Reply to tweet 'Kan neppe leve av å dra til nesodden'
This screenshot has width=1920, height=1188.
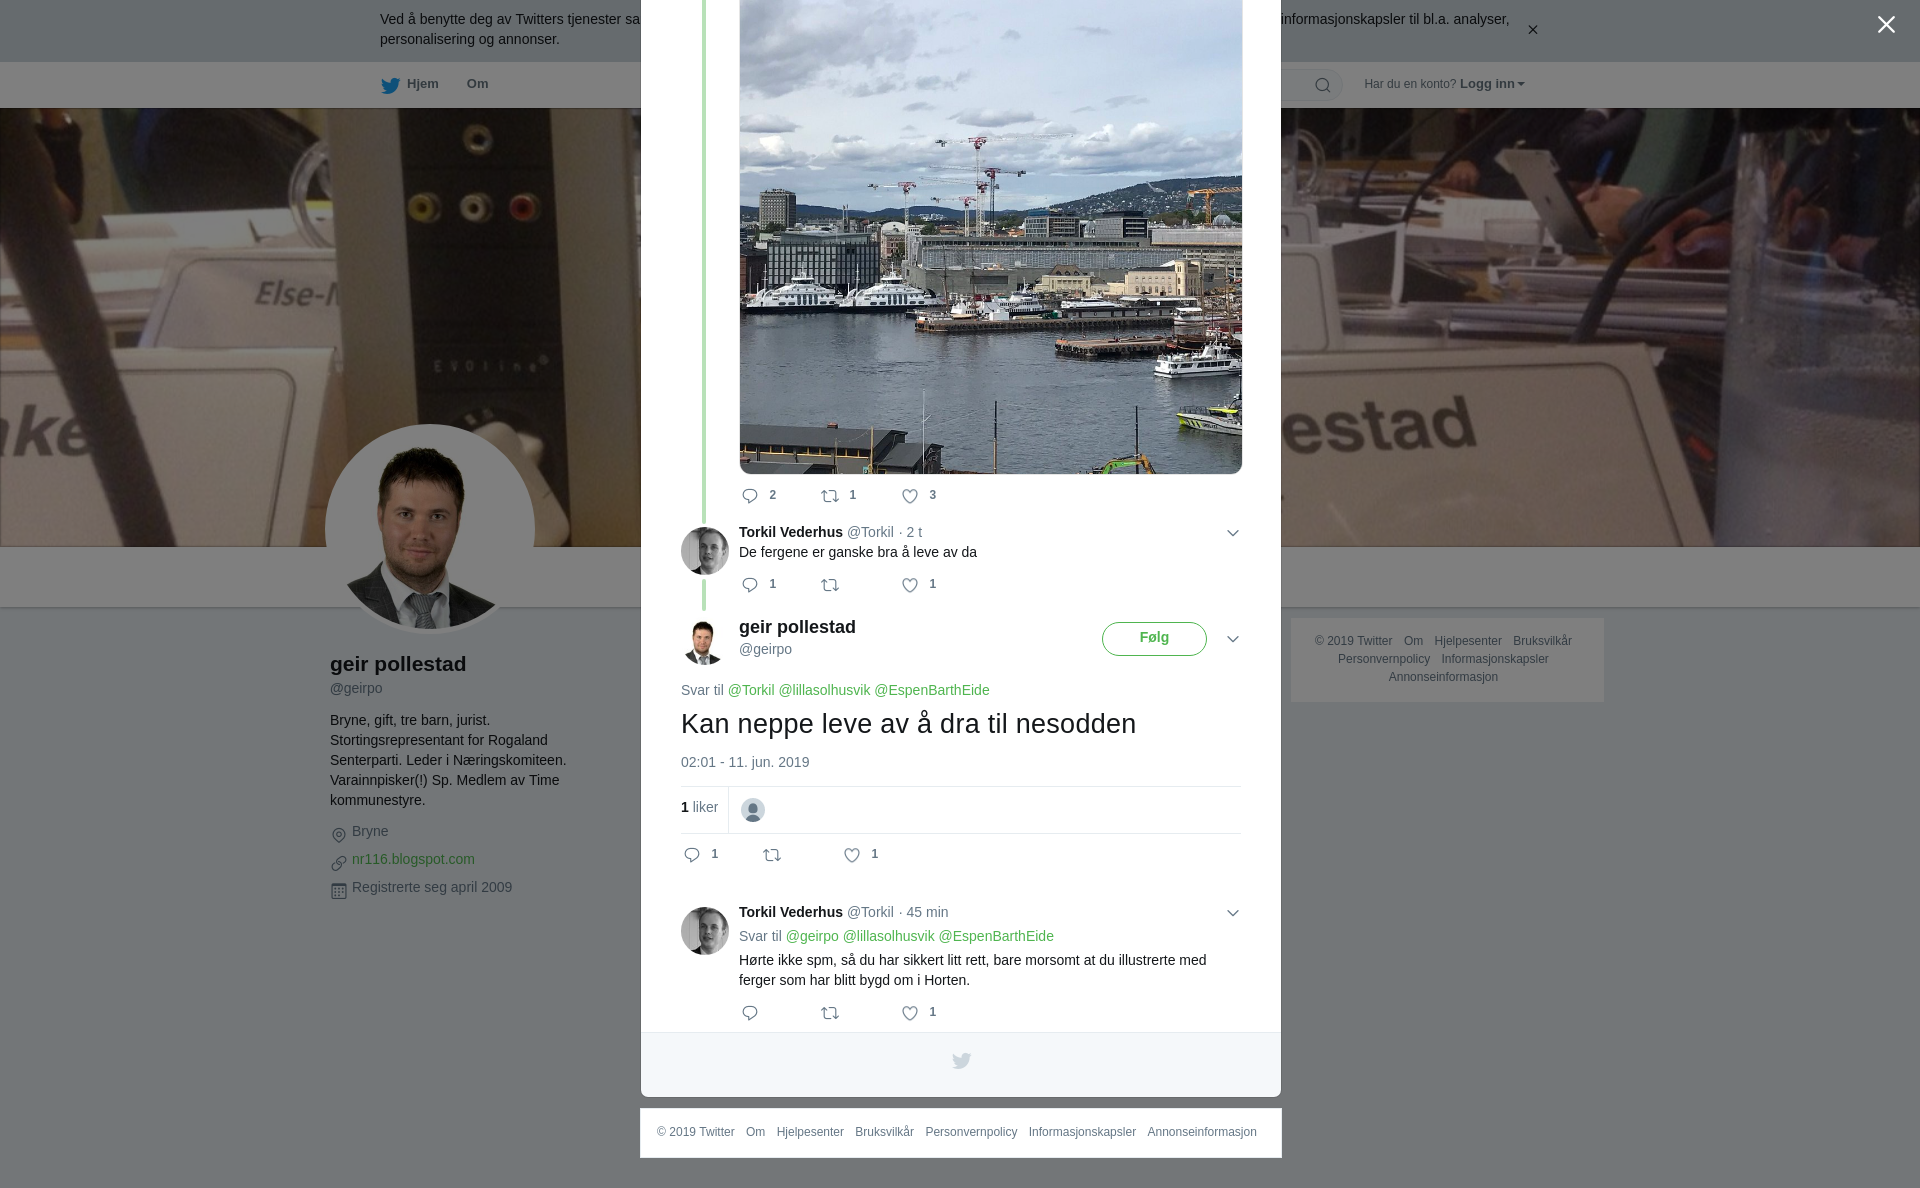point(692,855)
